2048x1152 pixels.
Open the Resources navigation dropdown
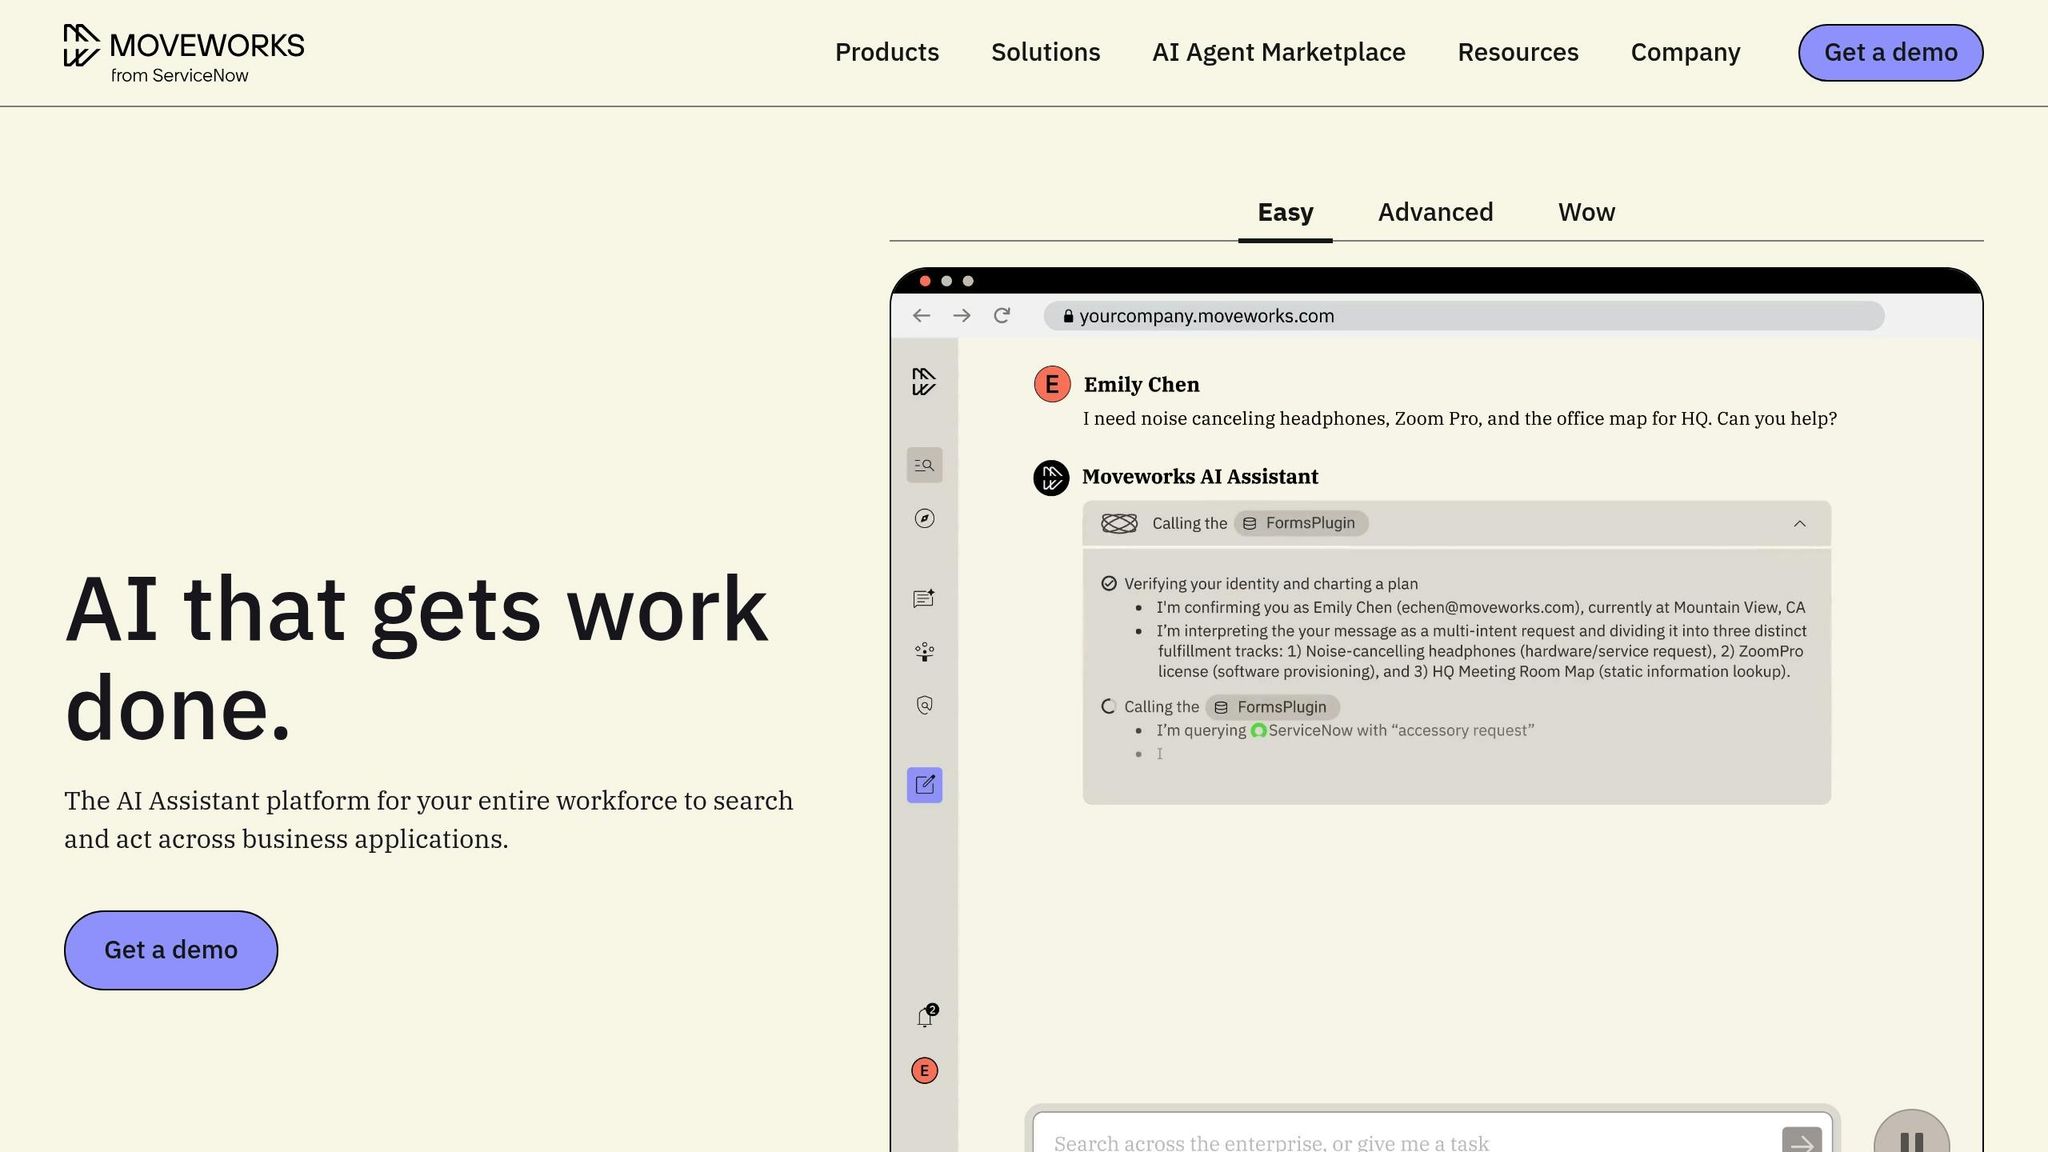[x=1517, y=52]
